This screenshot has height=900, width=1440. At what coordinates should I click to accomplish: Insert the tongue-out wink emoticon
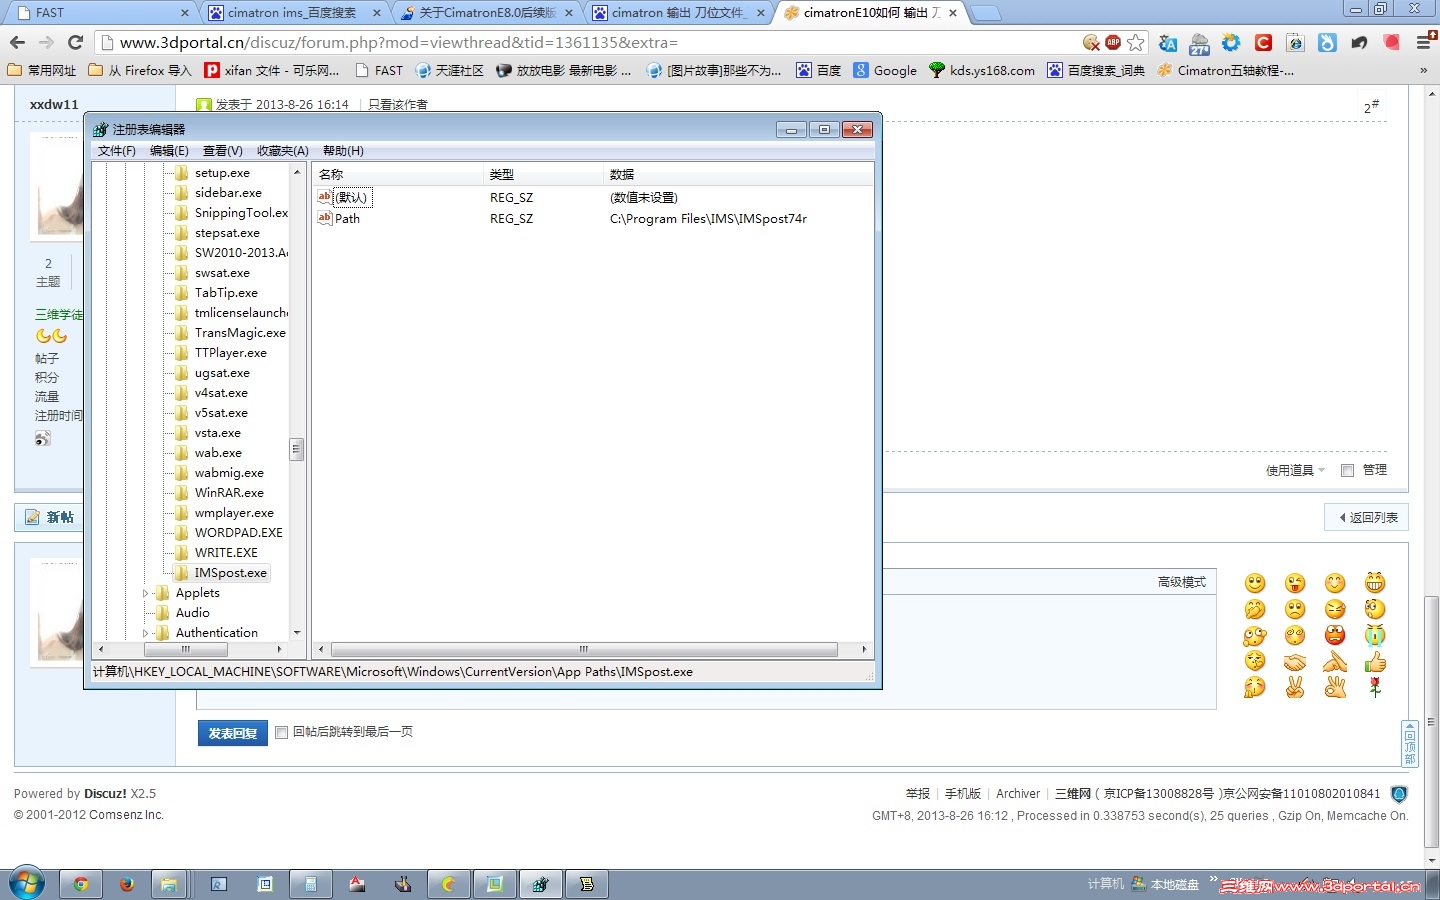[x=1295, y=583]
